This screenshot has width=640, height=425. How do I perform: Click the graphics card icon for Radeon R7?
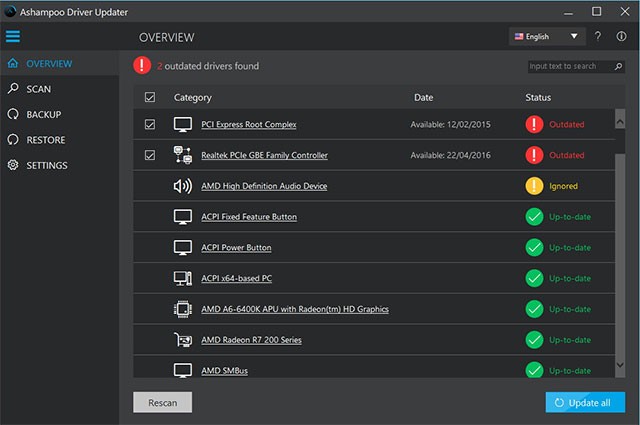click(x=183, y=340)
